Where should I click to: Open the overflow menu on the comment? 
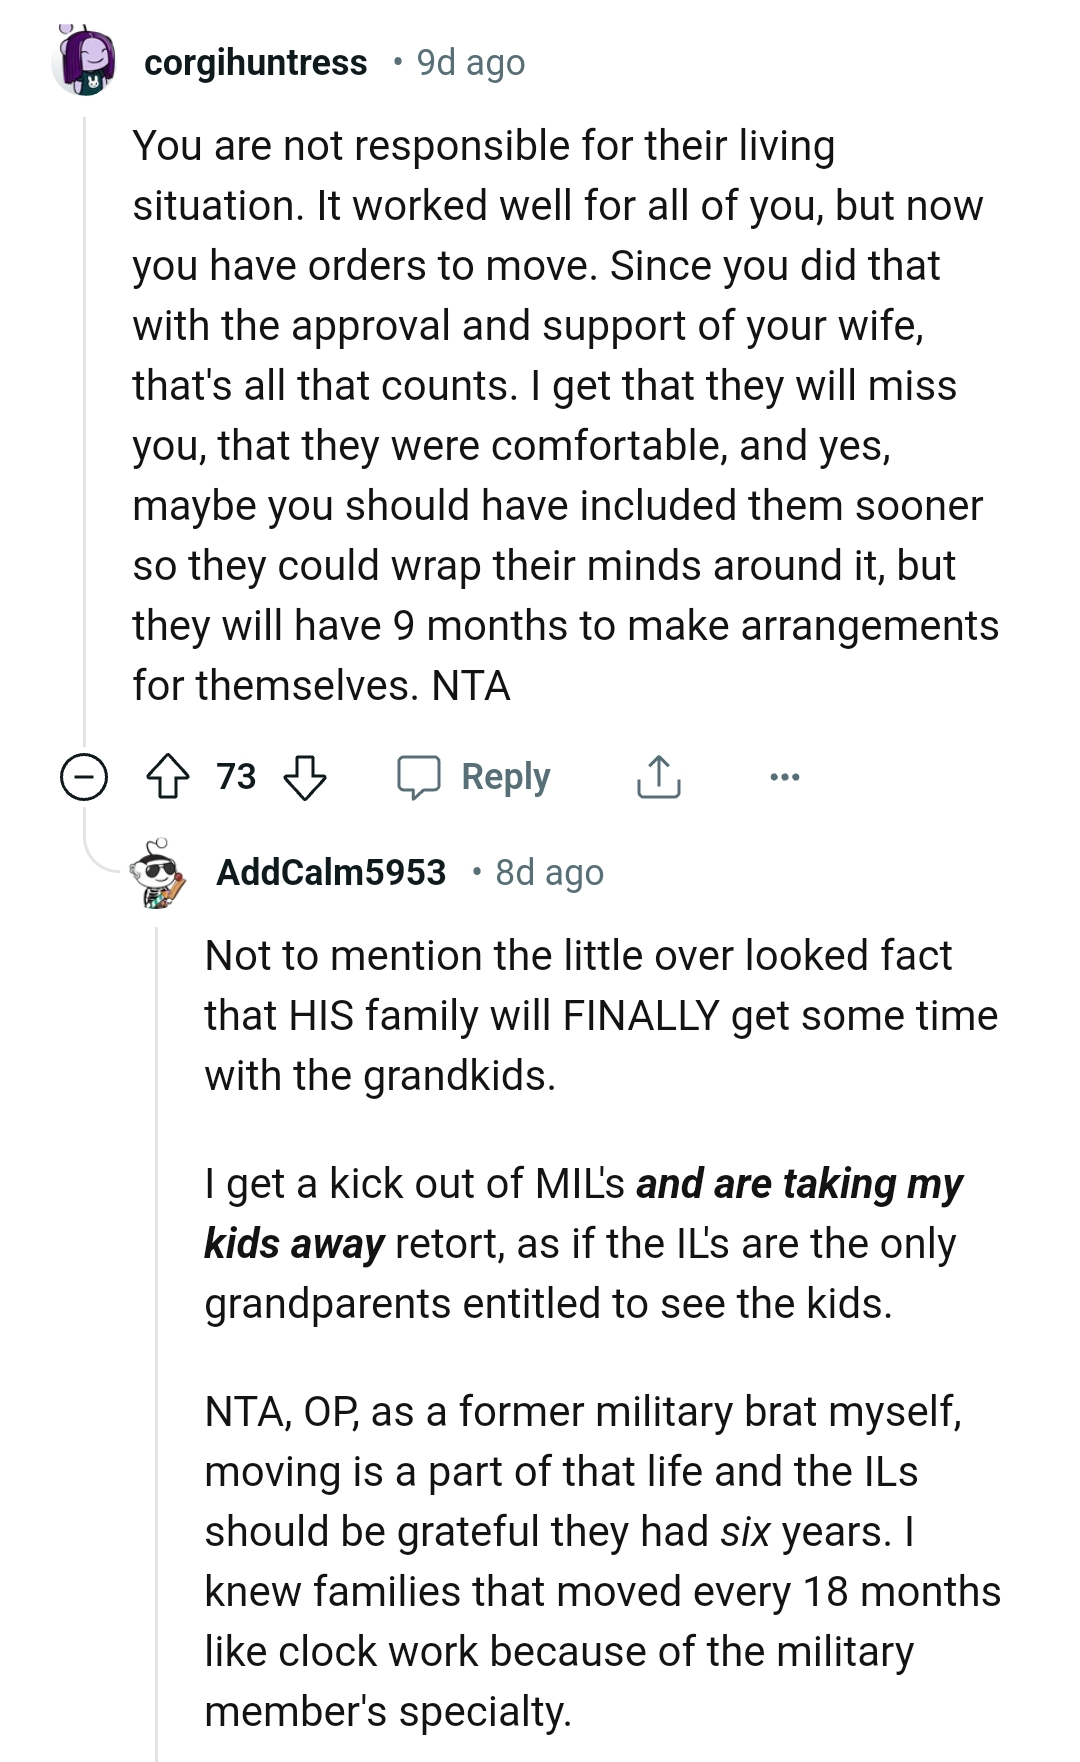coord(784,775)
